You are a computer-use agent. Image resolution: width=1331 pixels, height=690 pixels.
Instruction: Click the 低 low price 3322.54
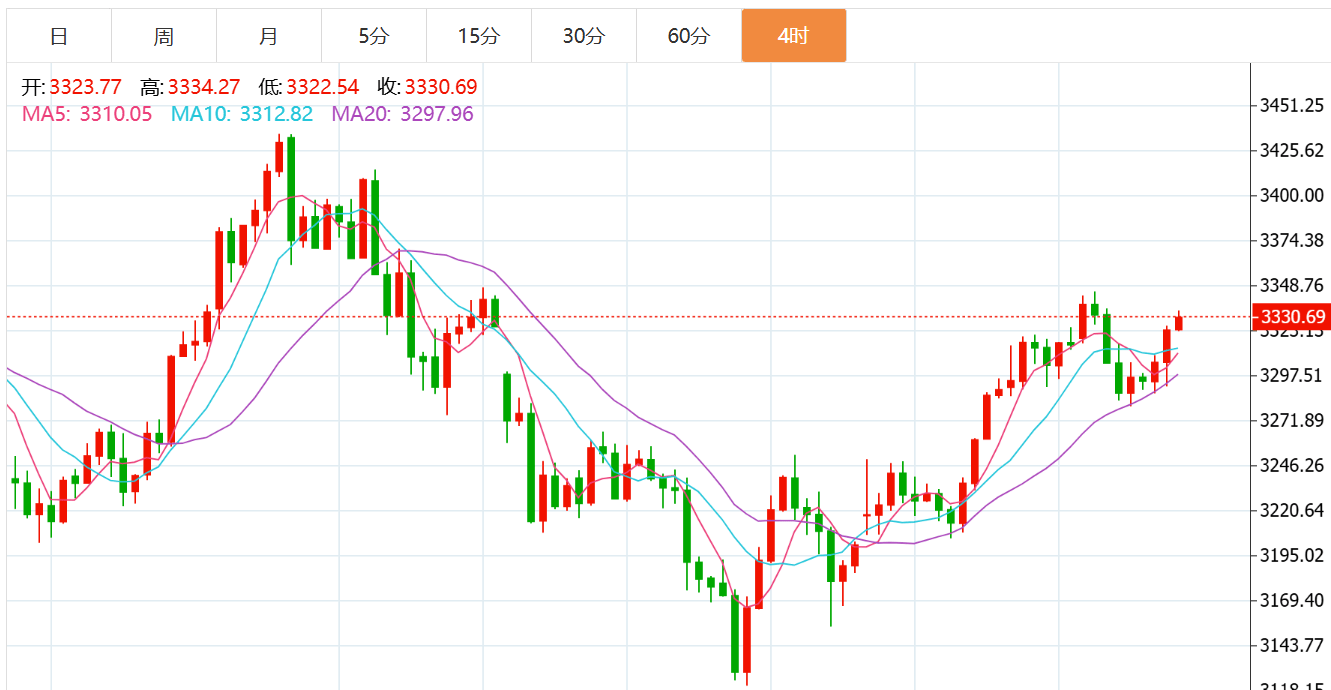pyautogui.click(x=322, y=87)
